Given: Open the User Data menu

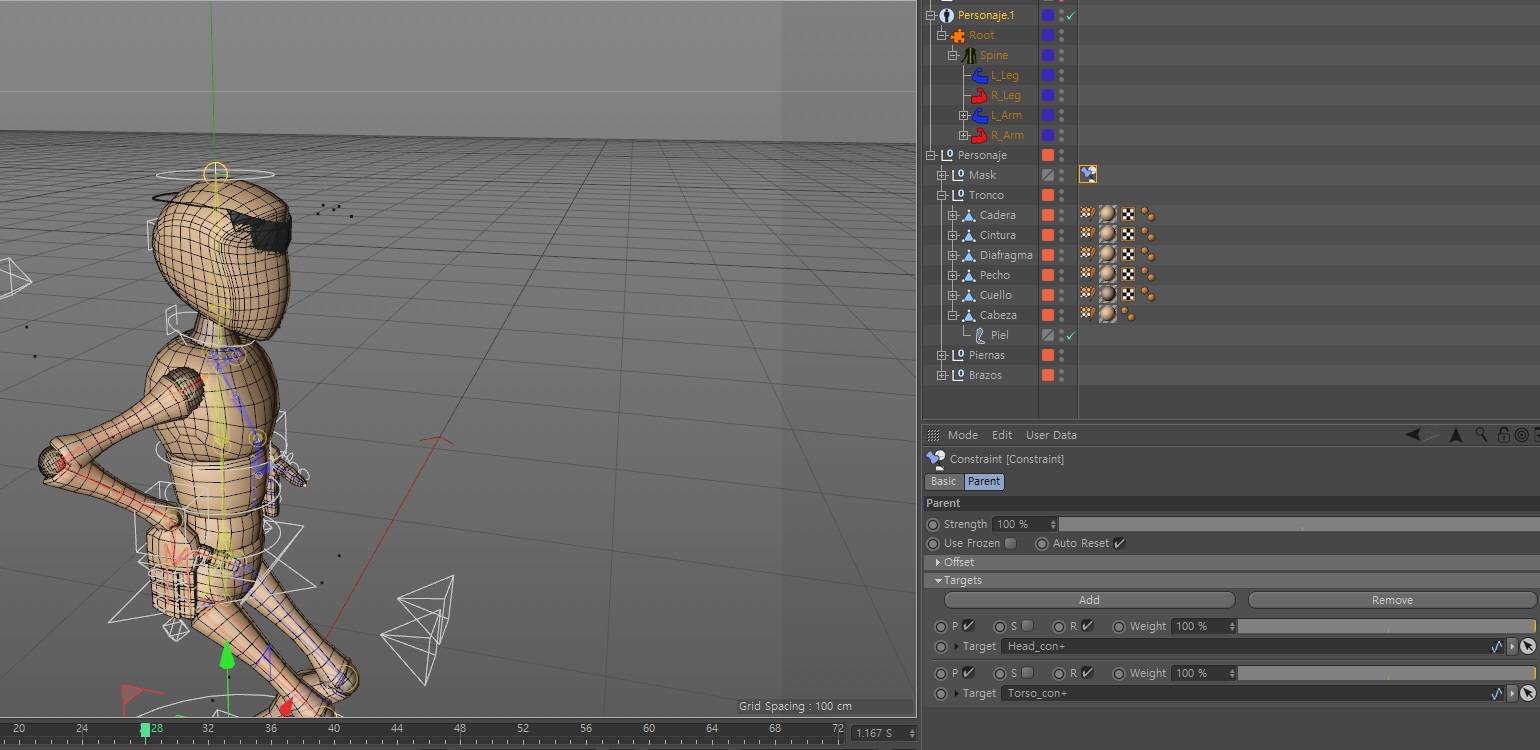Looking at the screenshot, I should click(x=1051, y=435).
